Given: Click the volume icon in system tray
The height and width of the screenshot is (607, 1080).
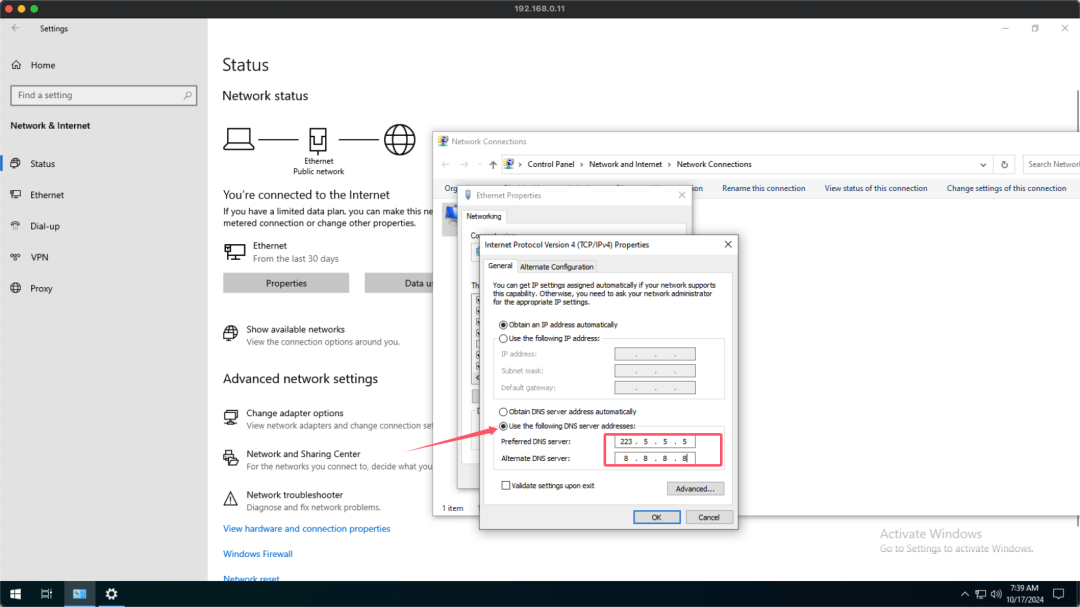Looking at the screenshot, I should (996, 594).
